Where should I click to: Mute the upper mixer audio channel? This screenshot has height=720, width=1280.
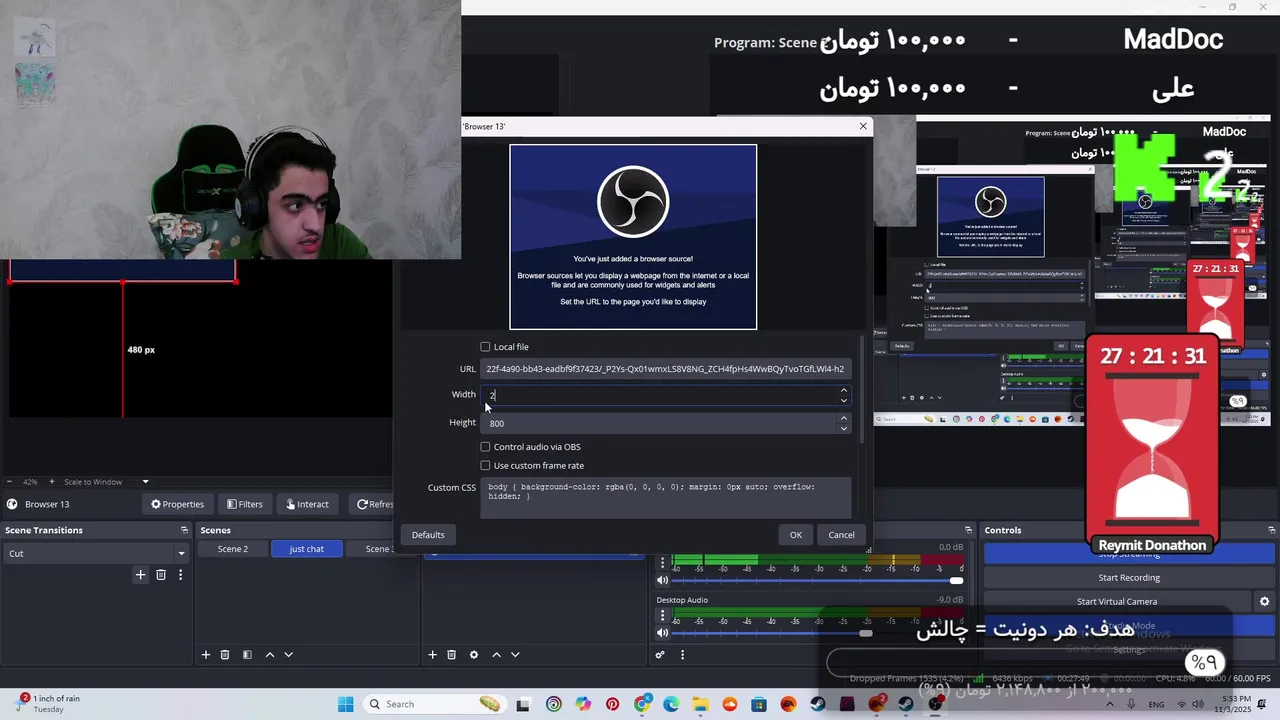pyautogui.click(x=662, y=580)
